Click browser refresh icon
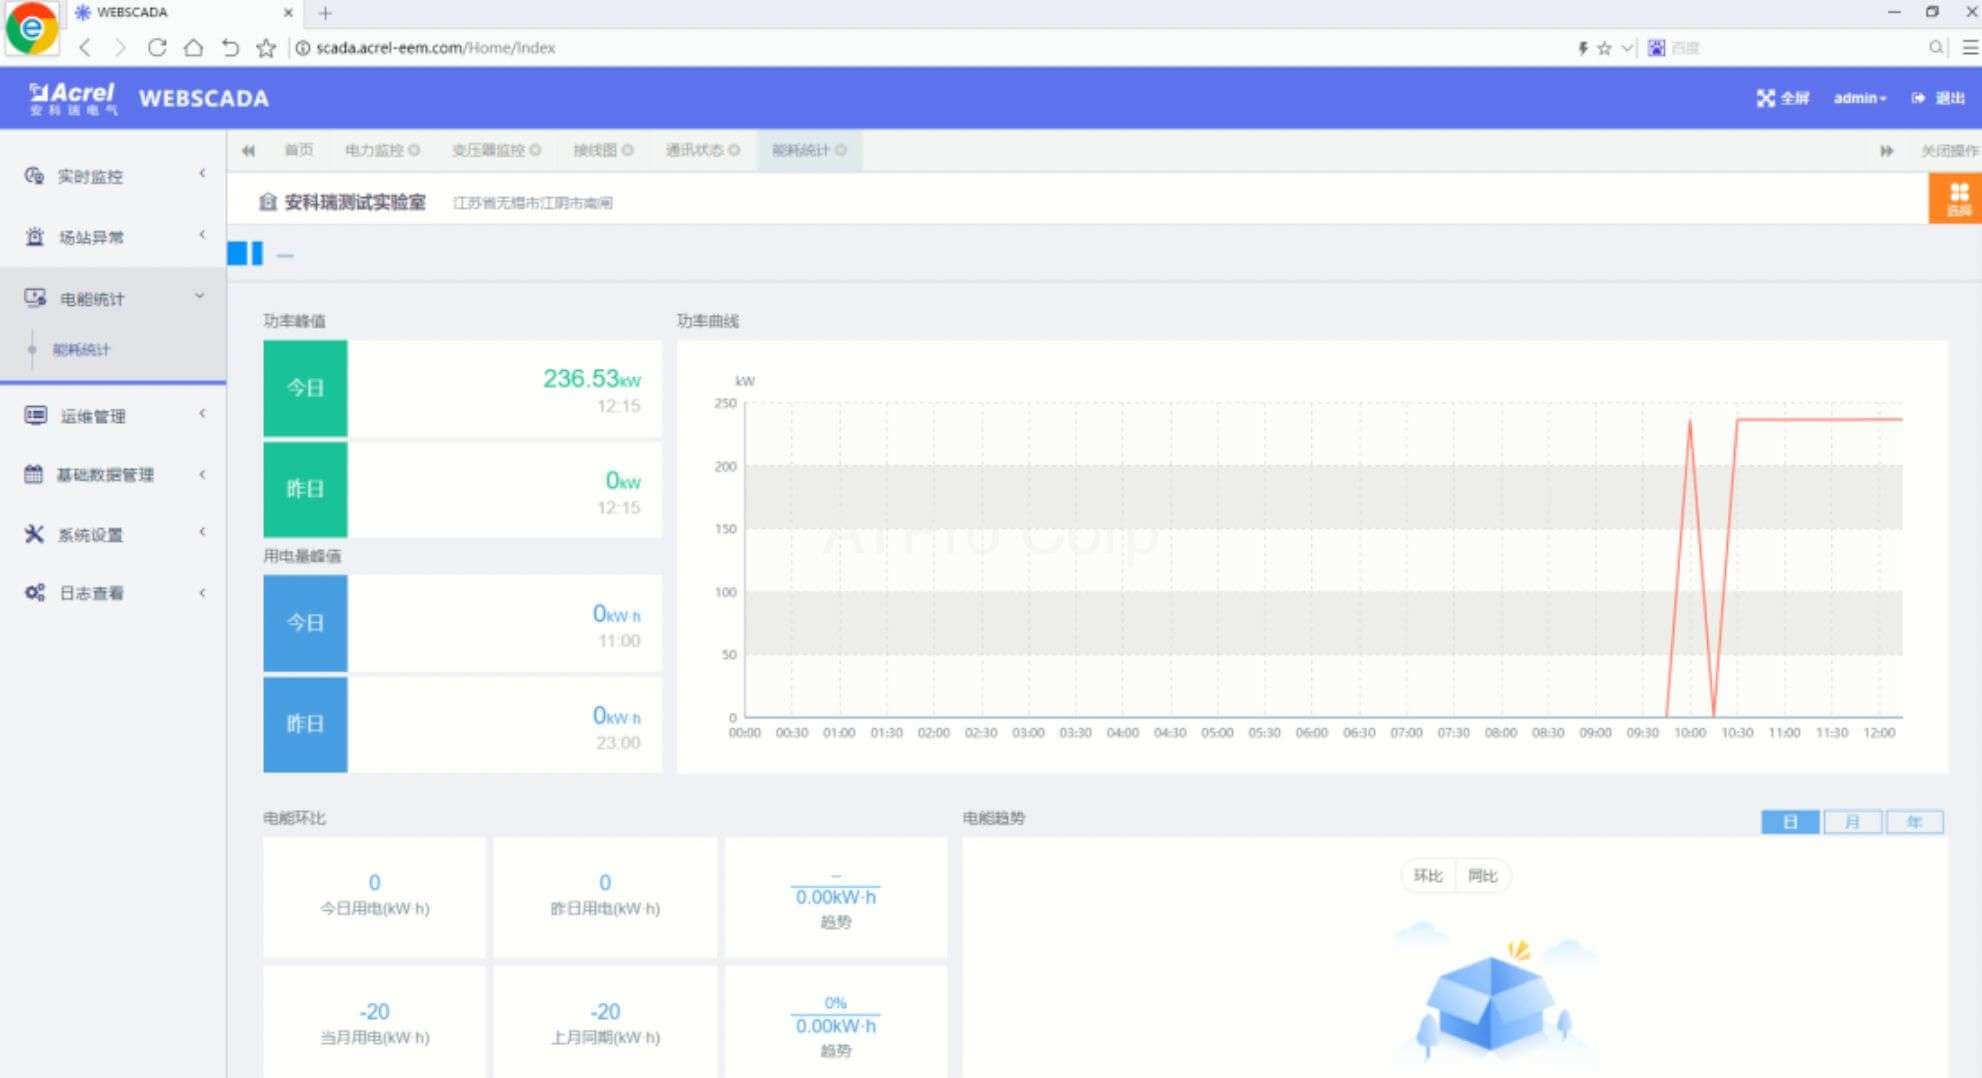Image resolution: width=1982 pixels, height=1078 pixels. pos(157,47)
